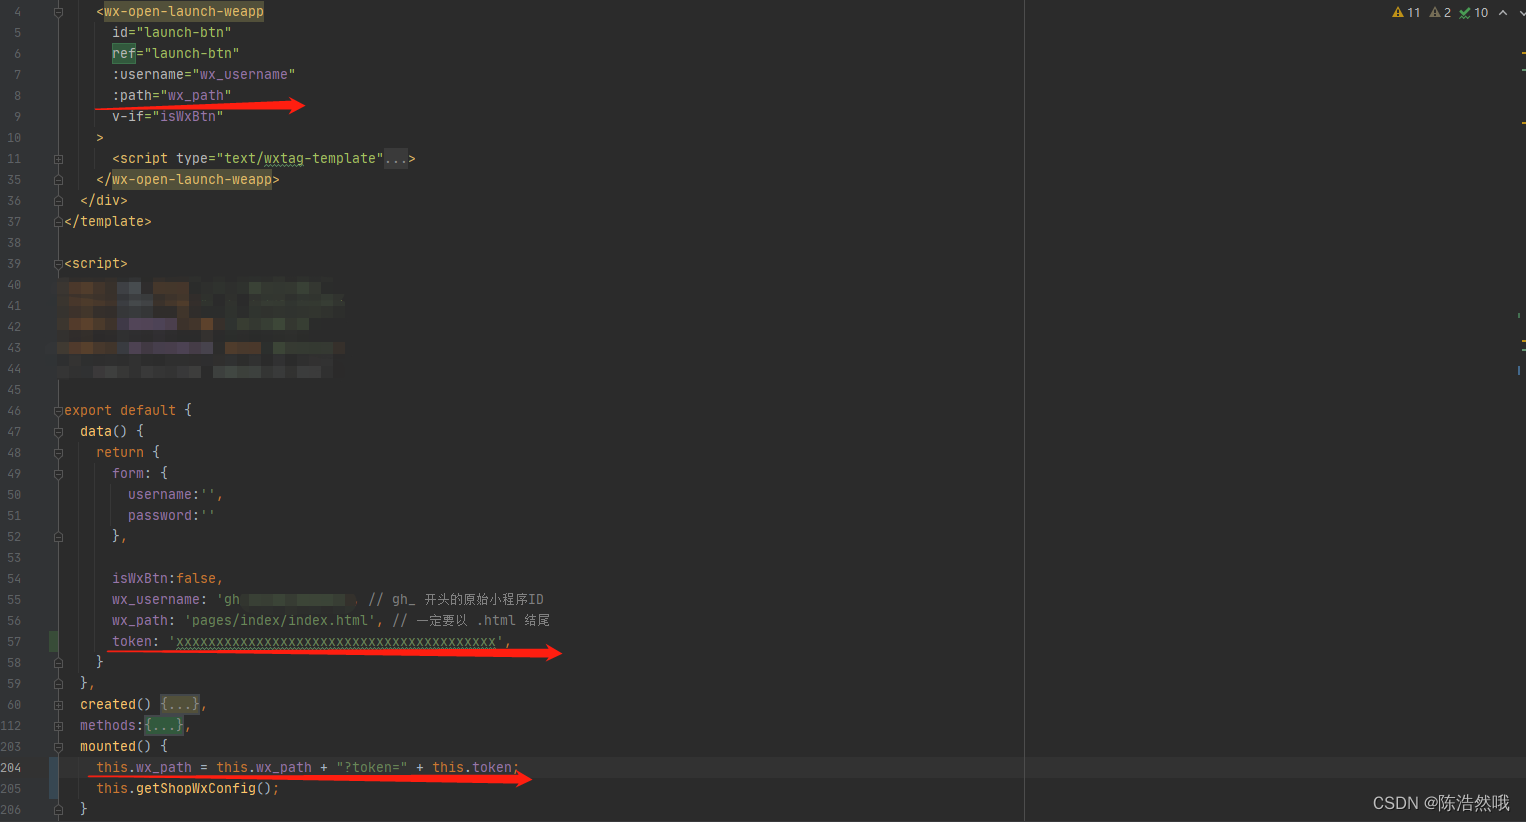Click fold marker beside closing template tag
This screenshot has height=822, width=1526.
(58, 222)
